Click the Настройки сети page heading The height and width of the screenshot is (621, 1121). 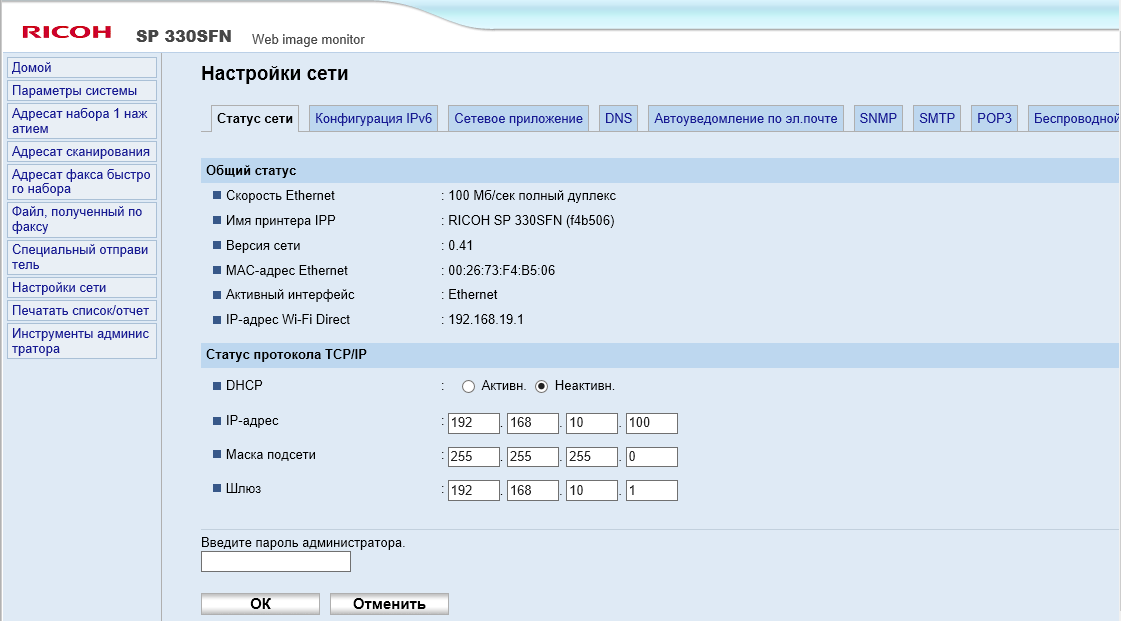pos(275,74)
